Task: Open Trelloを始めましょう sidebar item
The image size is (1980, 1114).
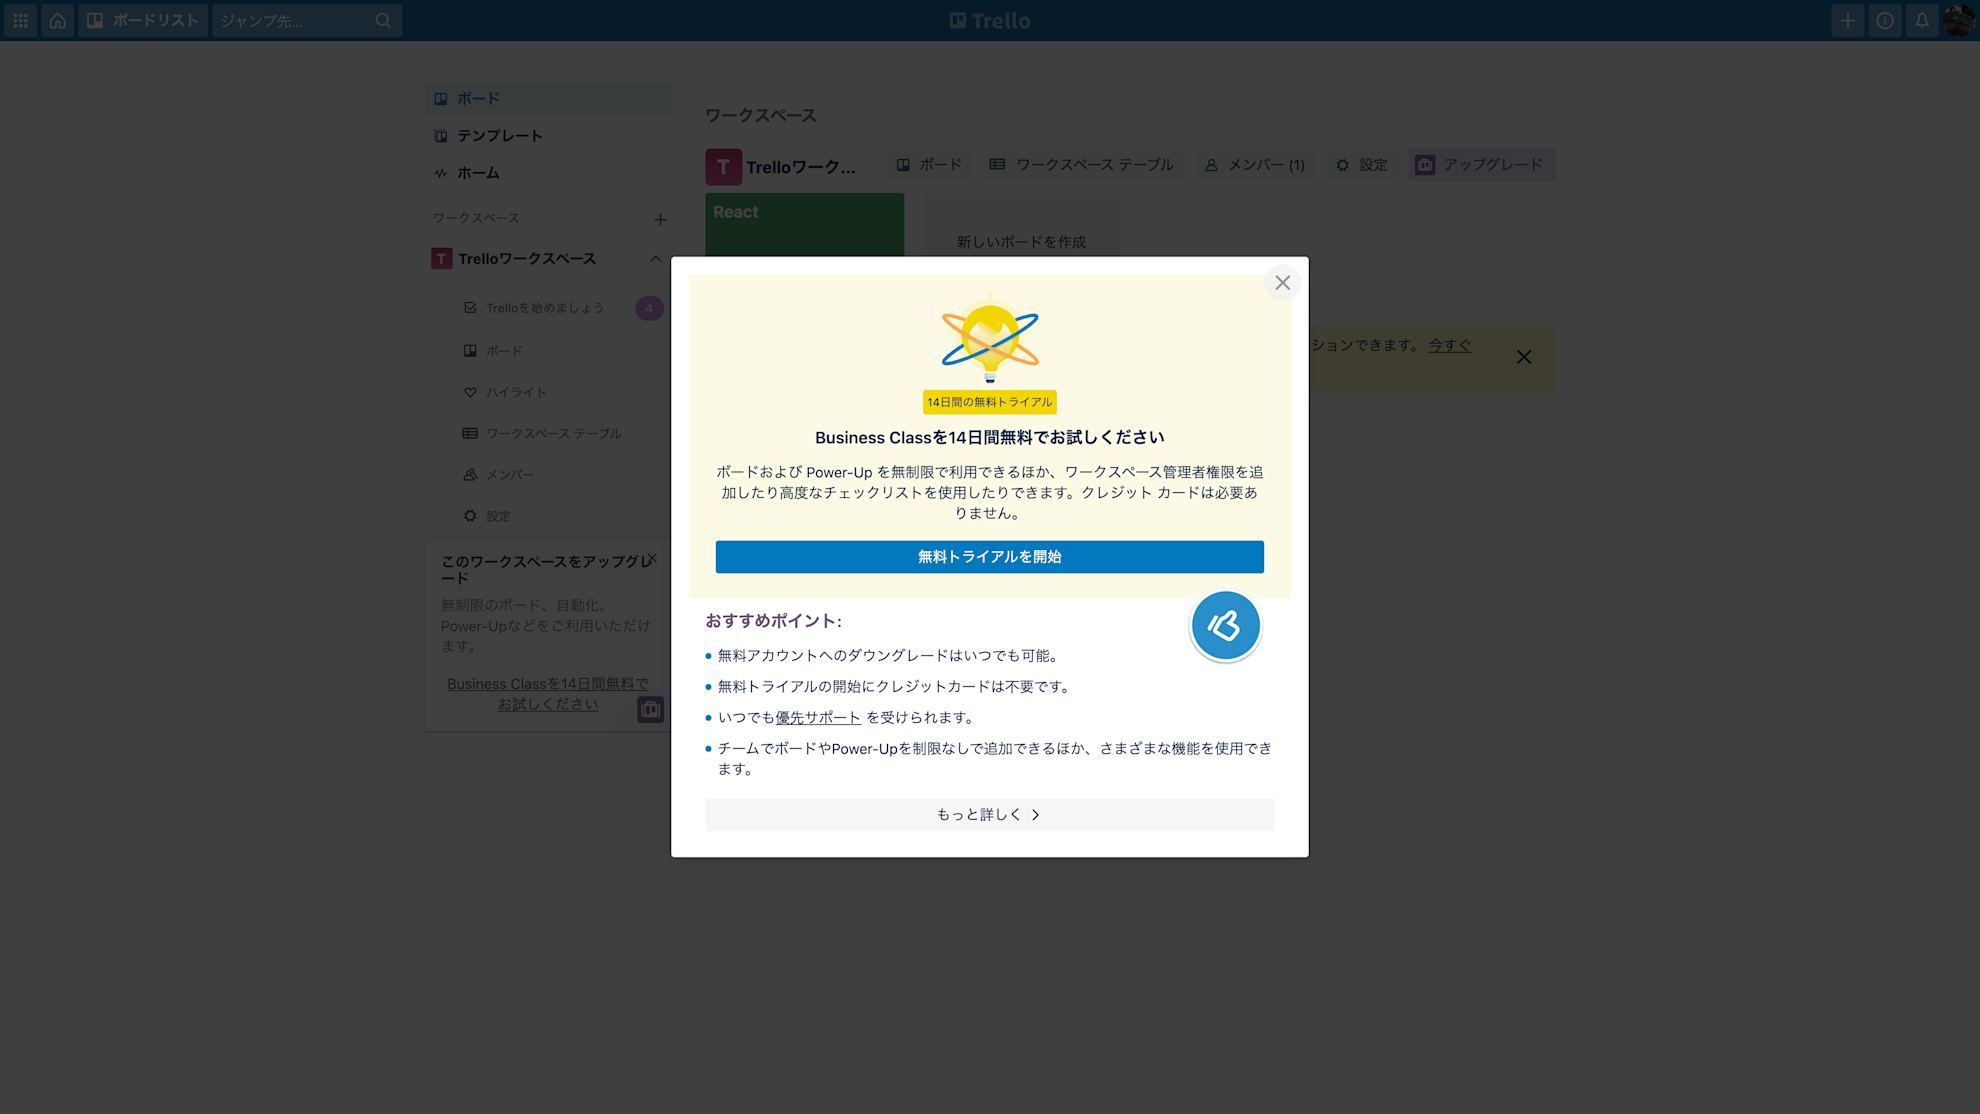Action: (545, 308)
